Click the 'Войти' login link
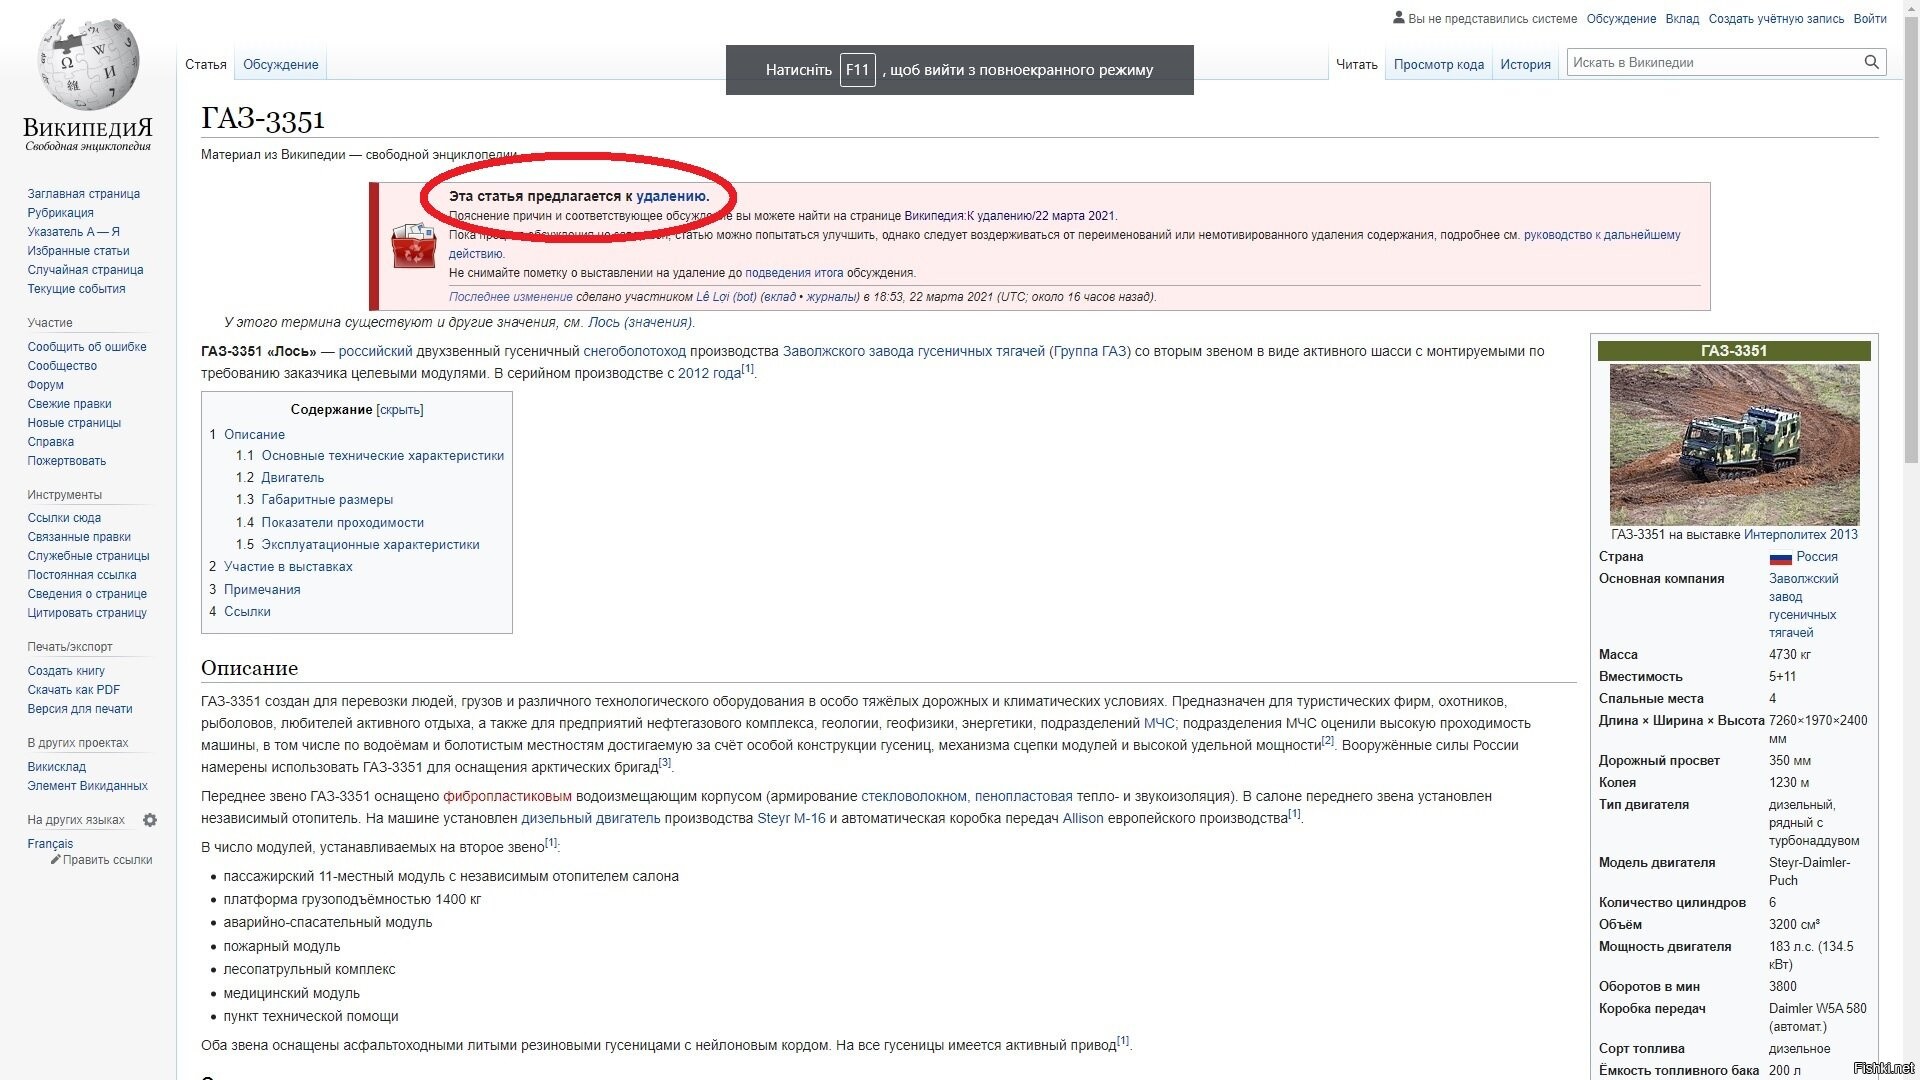The width and height of the screenshot is (1920, 1080). click(1870, 19)
